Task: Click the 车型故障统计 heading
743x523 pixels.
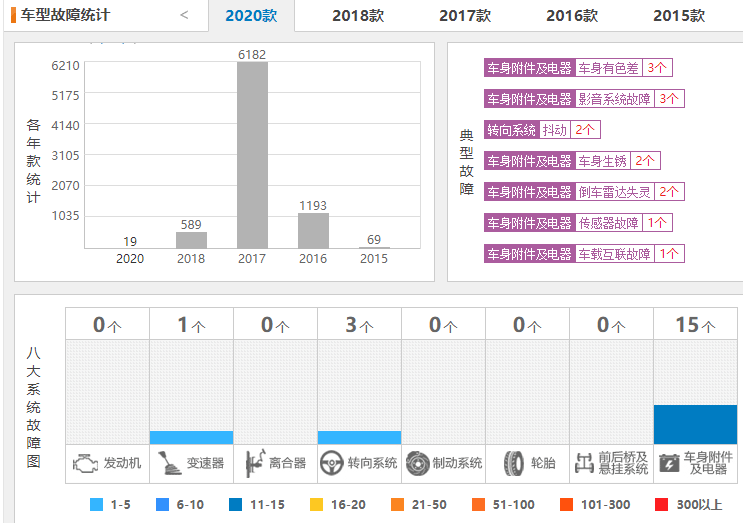Action: coord(65,15)
